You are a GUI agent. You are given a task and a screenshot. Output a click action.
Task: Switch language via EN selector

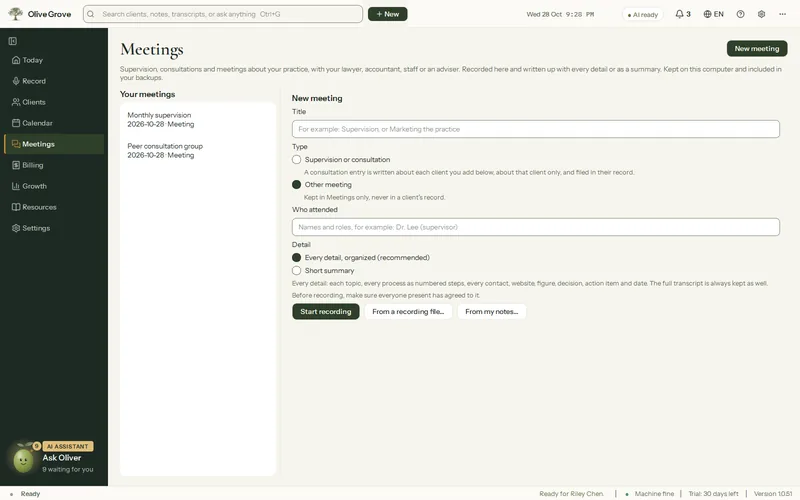(713, 14)
